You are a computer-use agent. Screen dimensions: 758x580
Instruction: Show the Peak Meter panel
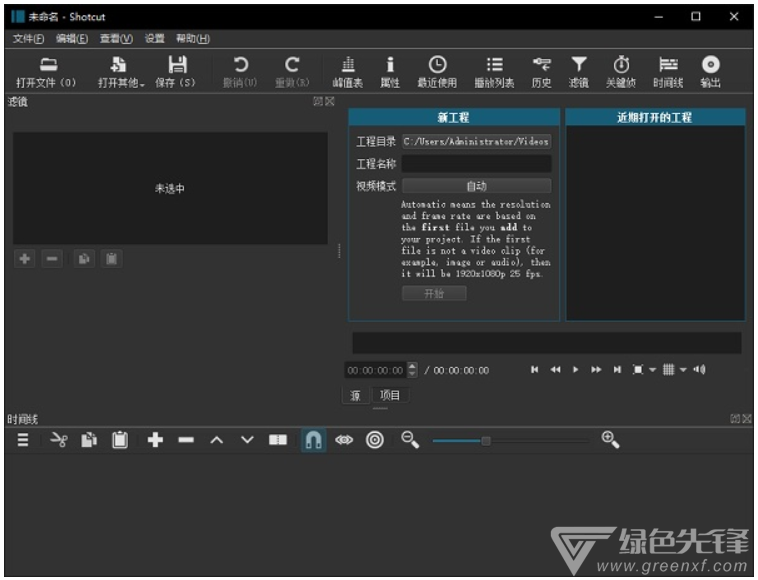pos(348,72)
